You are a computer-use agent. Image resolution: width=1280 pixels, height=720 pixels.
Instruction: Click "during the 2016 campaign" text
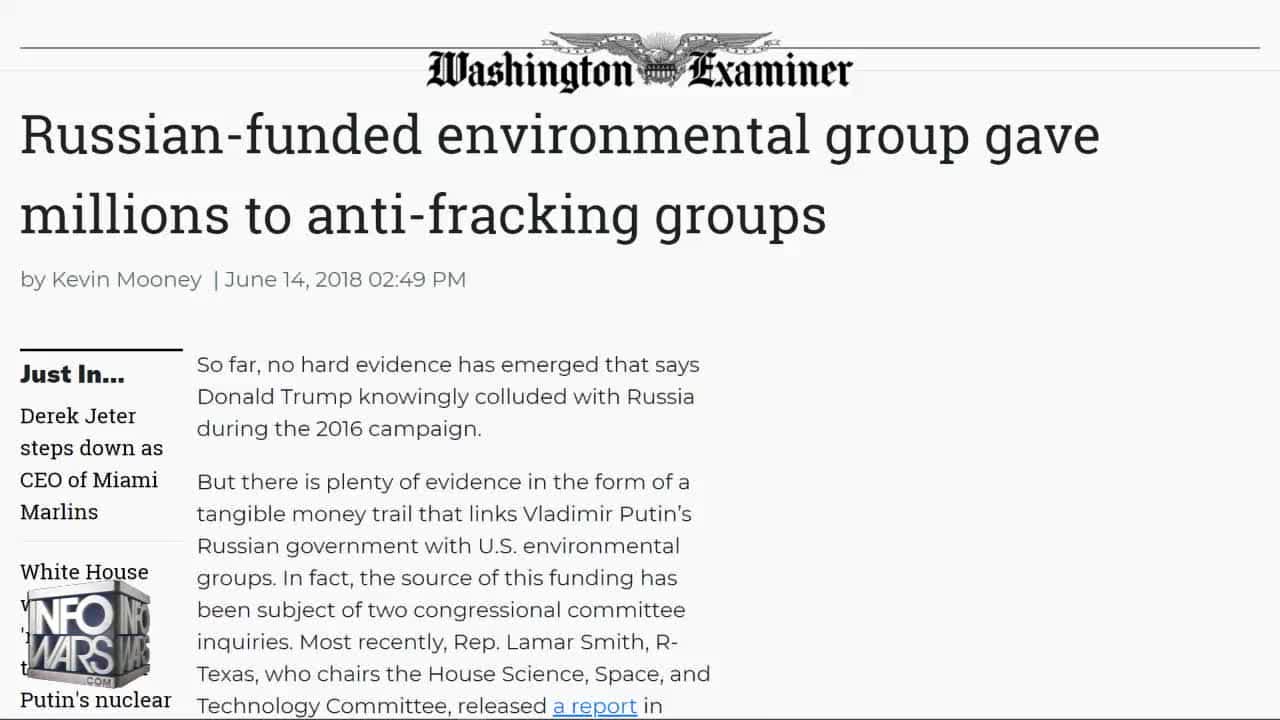(x=339, y=428)
